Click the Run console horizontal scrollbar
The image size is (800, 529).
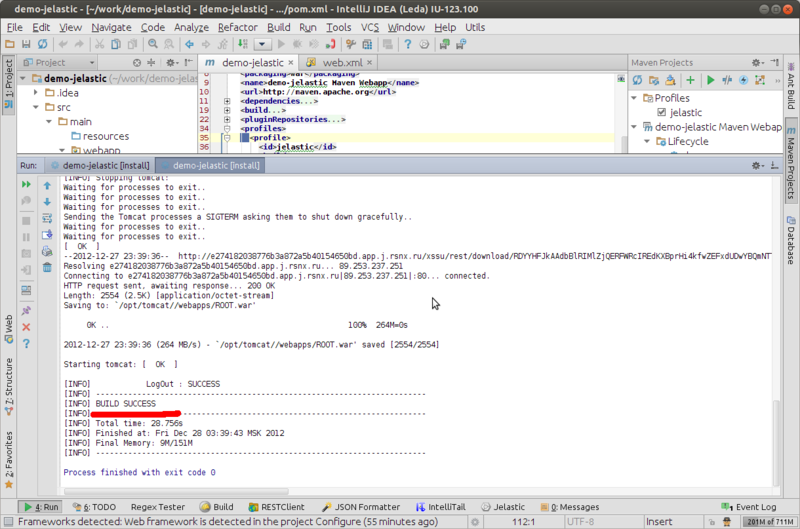tap(177, 492)
